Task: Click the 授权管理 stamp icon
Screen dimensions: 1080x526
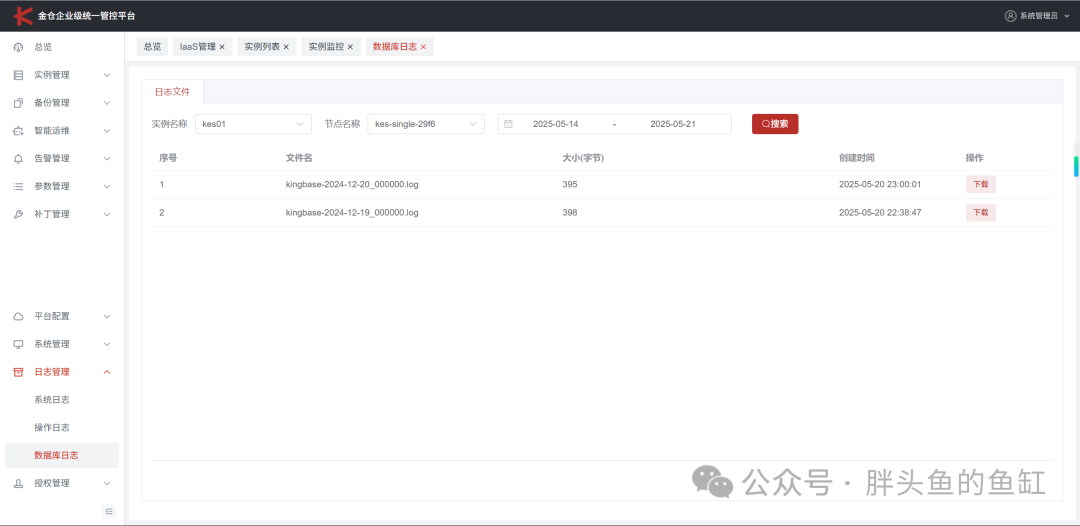Action: [x=19, y=483]
